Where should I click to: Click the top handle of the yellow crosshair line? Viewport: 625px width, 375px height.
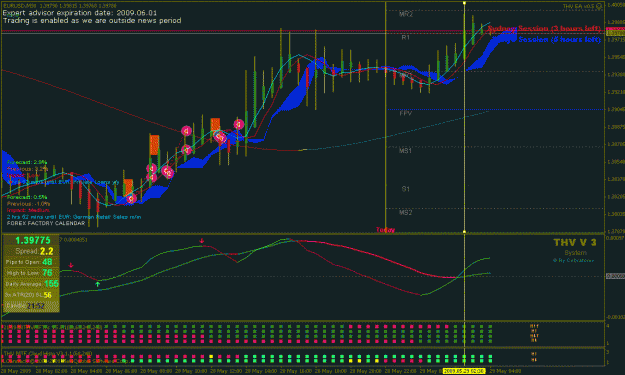click(464, 3)
